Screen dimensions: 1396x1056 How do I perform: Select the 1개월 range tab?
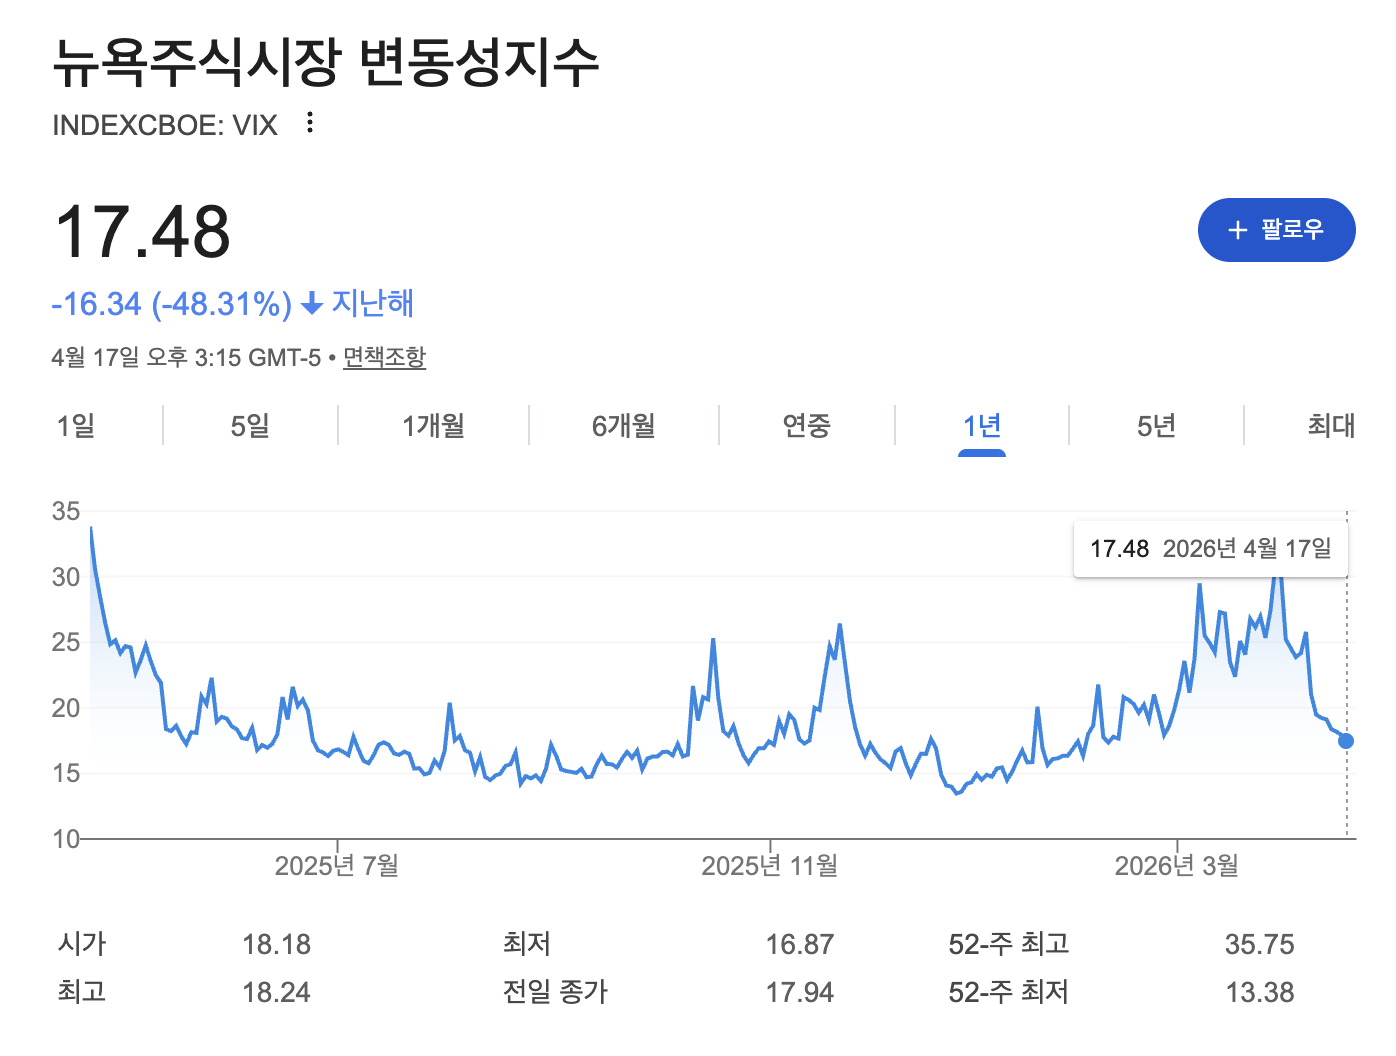click(434, 426)
